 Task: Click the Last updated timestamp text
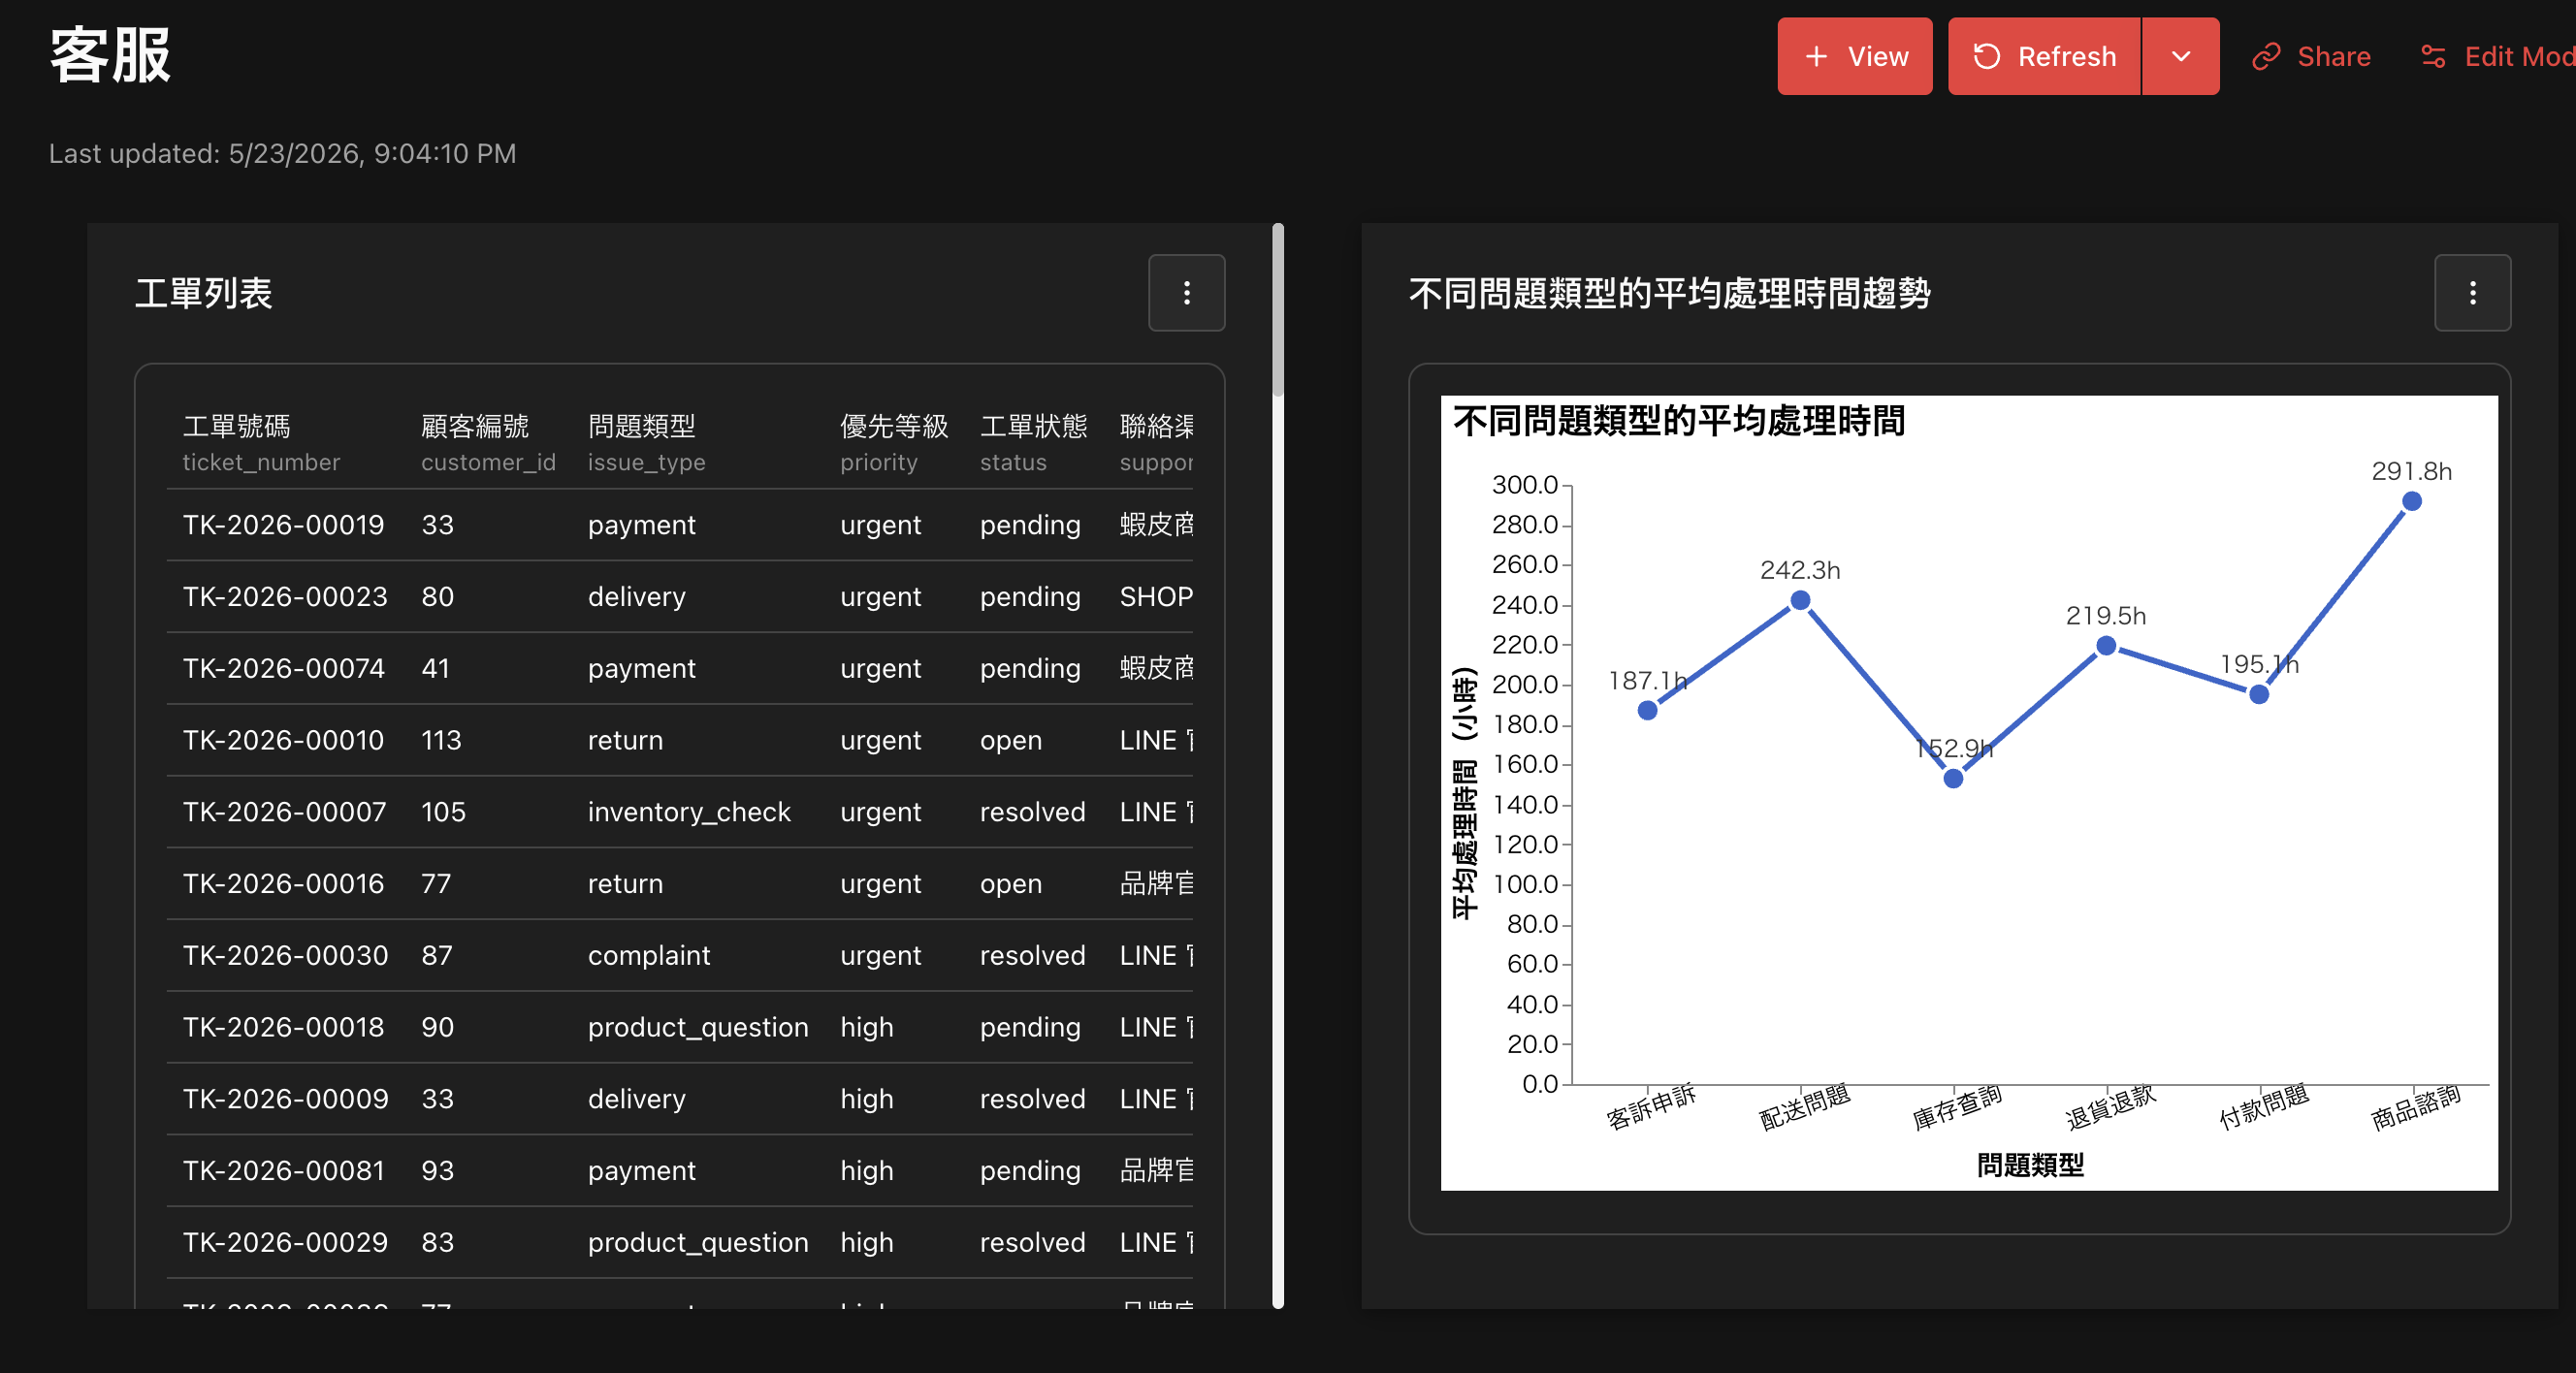pos(282,153)
